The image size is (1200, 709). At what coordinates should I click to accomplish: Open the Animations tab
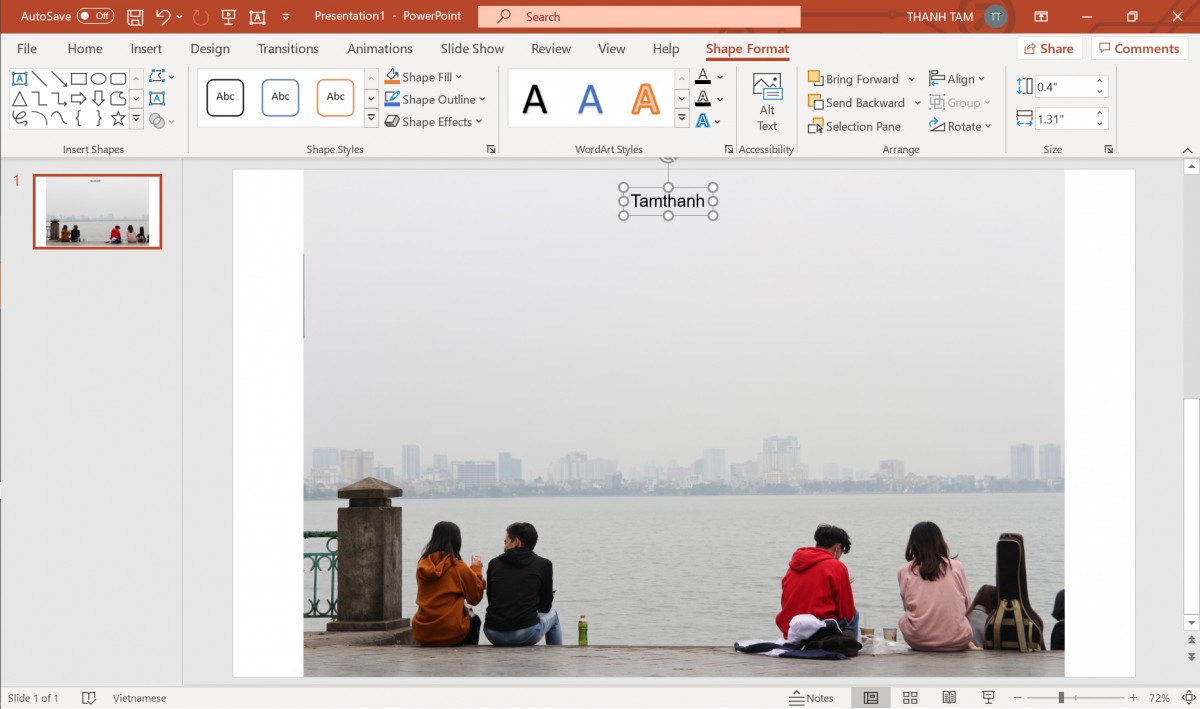click(379, 49)
